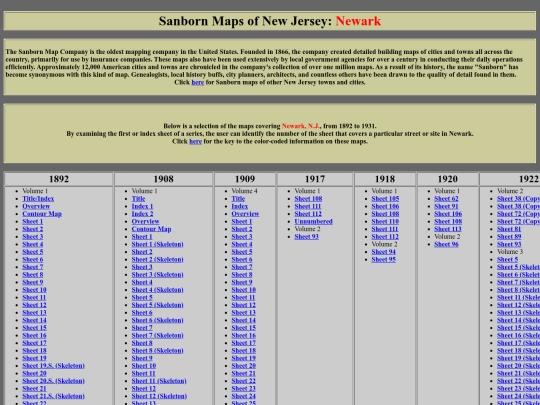Open Sheet 1 in the 1909 column

(x=242, y=221)
